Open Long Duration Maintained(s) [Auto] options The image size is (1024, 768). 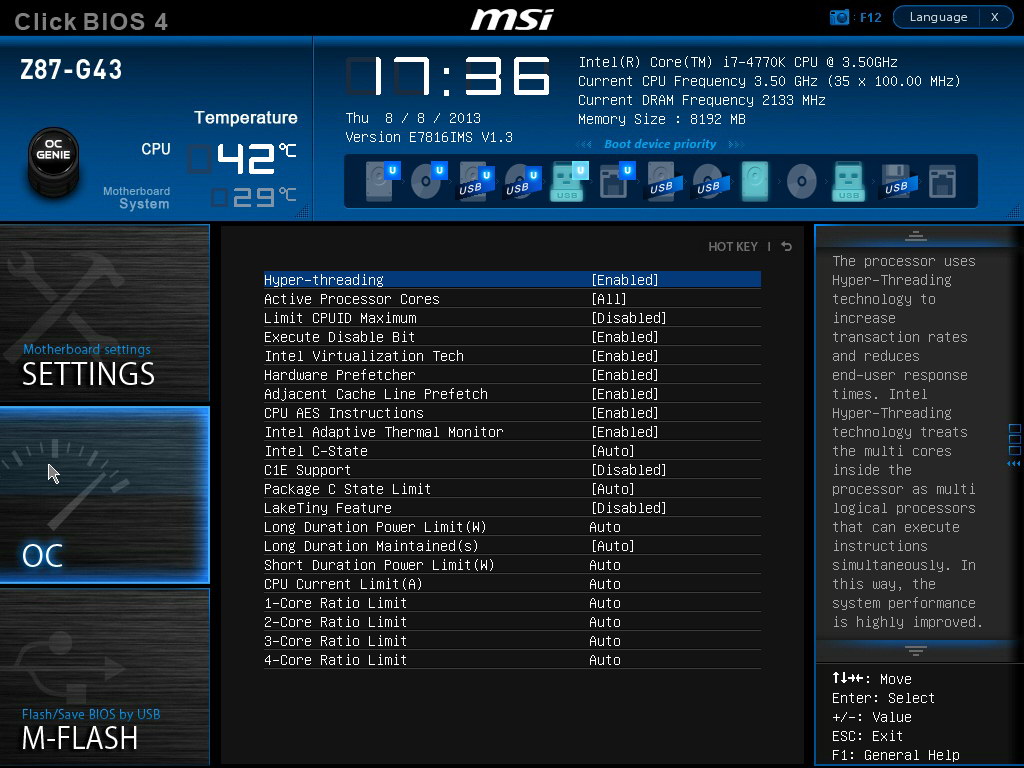[x=613, y=545]
